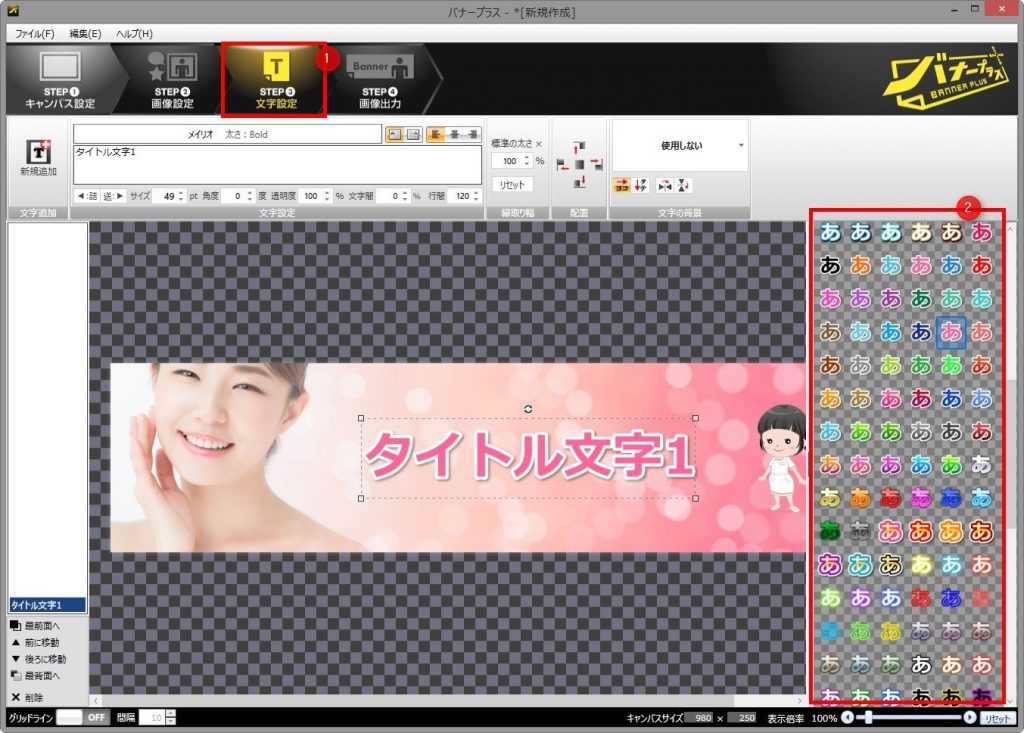The image size is (1024, 733).
Task: Flip text horizontally icon
Action: pyautogui.click(x=665, y=186)
